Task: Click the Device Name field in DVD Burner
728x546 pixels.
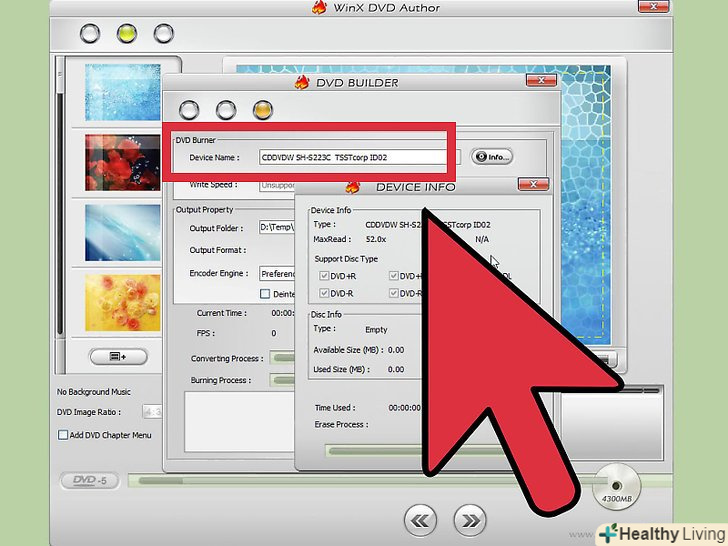Action: click(359, 157)
